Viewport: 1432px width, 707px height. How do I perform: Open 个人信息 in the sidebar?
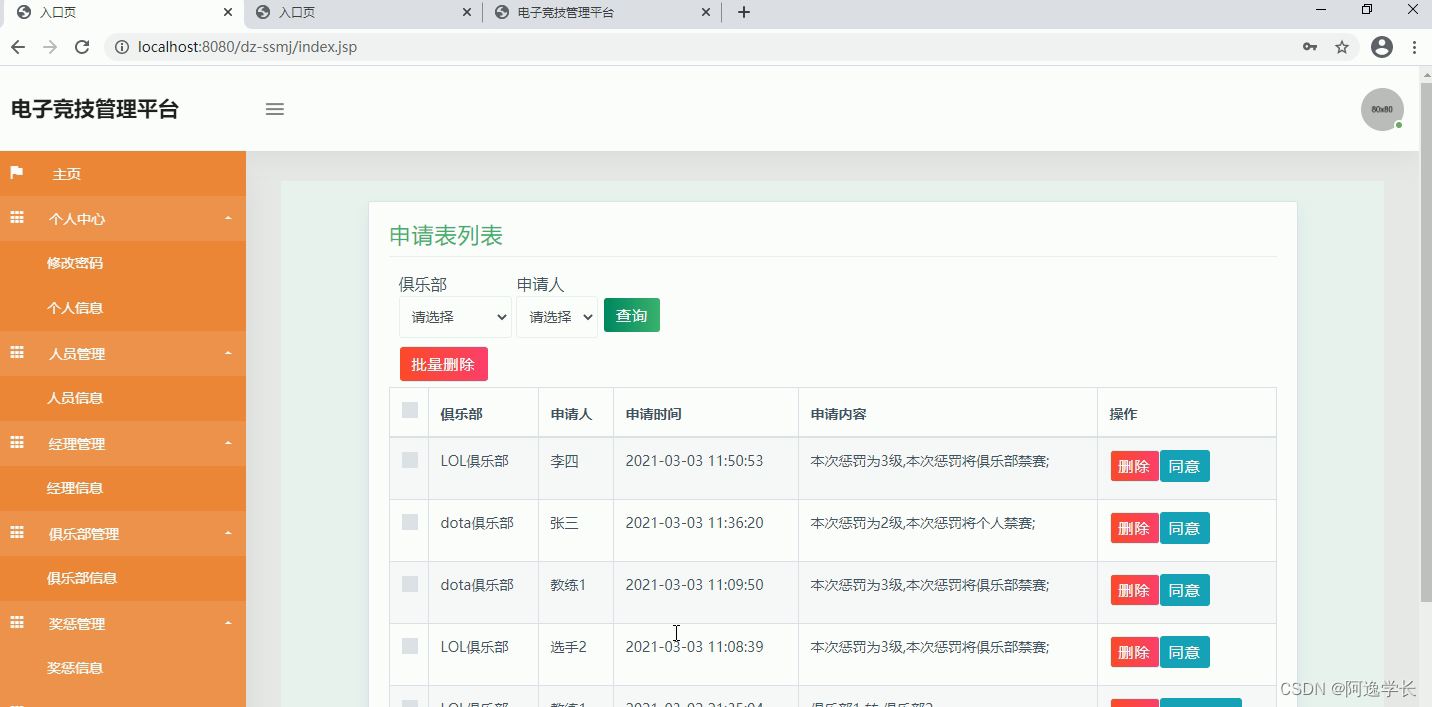click(x=123, y=308)
